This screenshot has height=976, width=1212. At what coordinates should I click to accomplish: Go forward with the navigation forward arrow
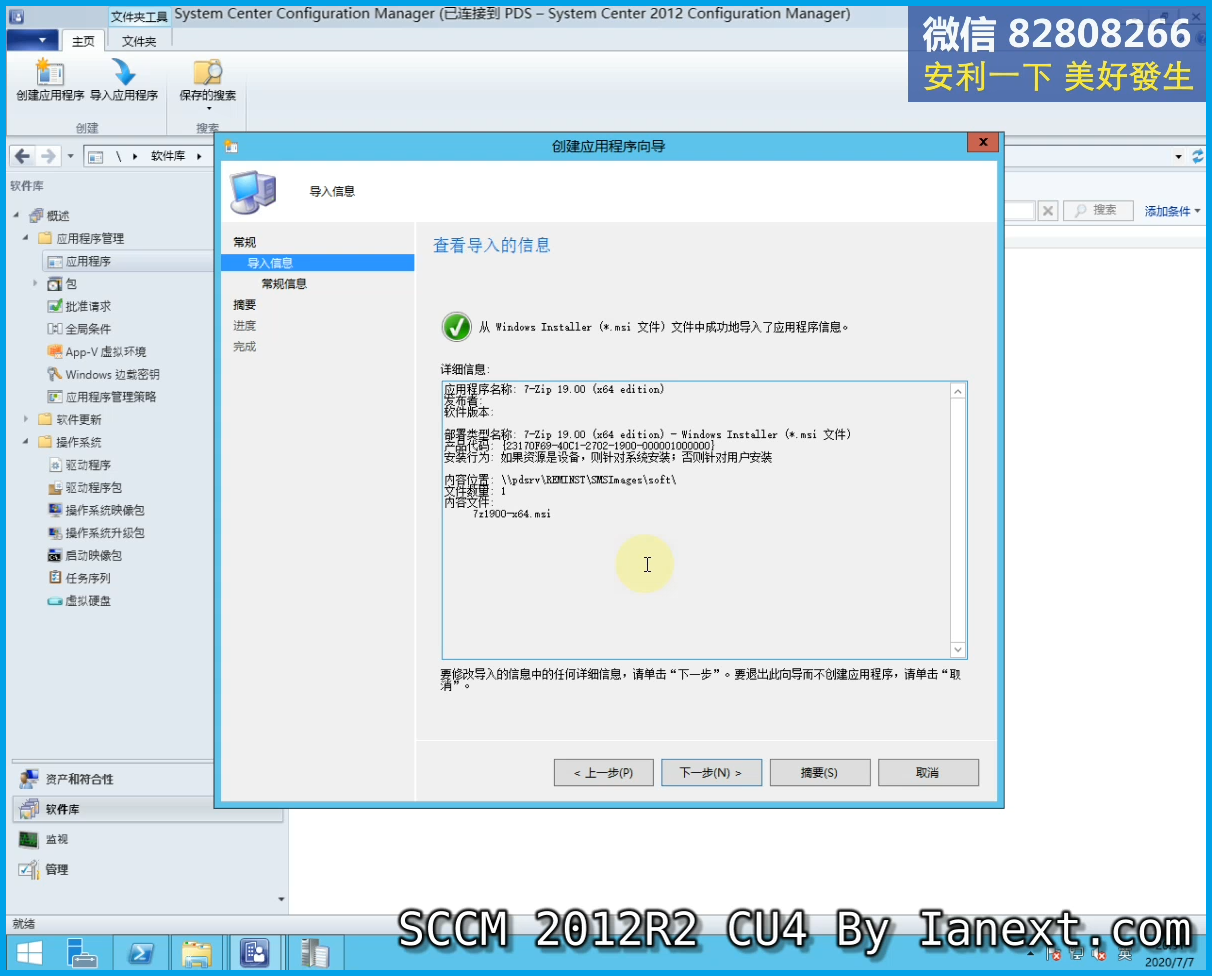coord(47,156)
